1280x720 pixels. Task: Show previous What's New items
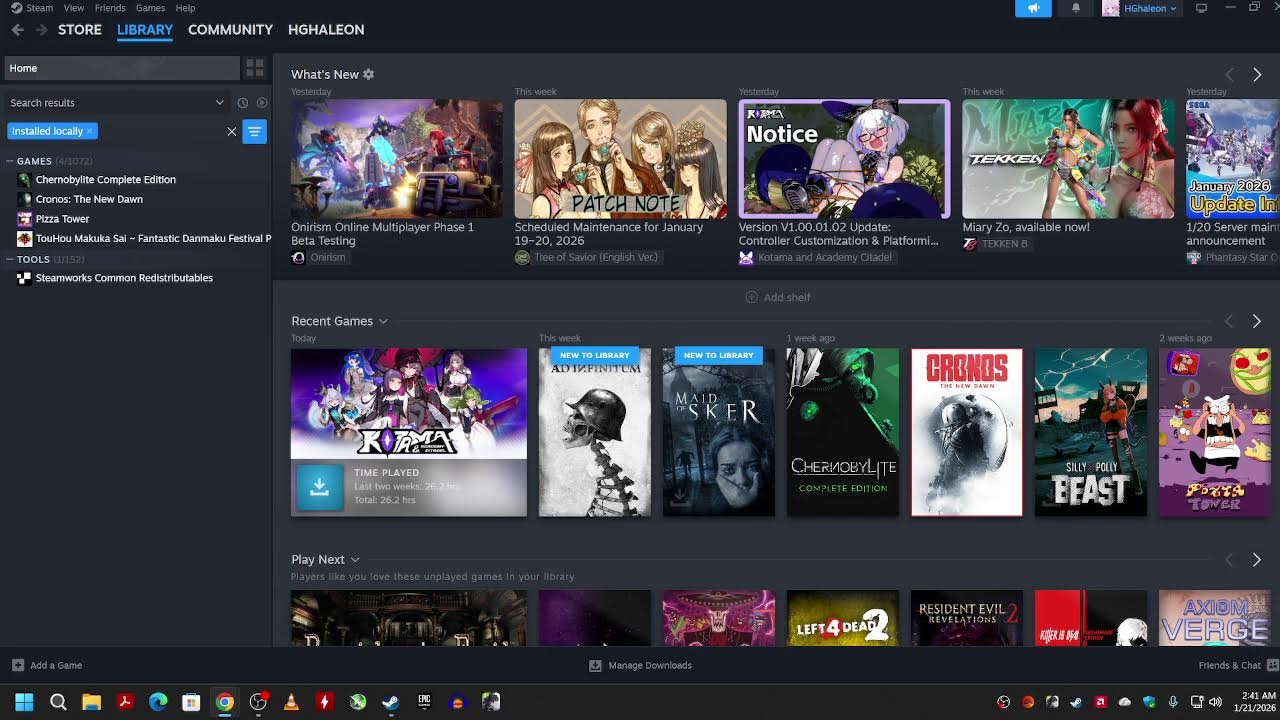1230,74
